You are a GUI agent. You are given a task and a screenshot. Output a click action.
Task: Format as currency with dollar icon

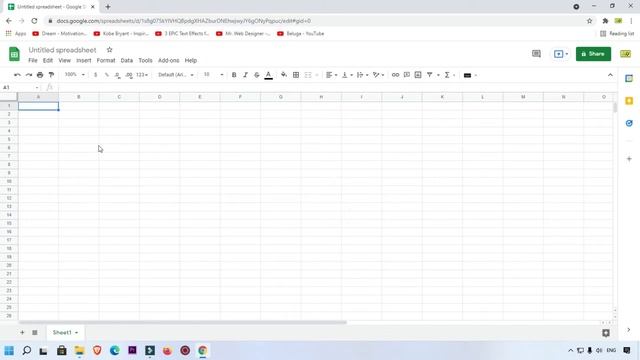(x=96, y=75)
